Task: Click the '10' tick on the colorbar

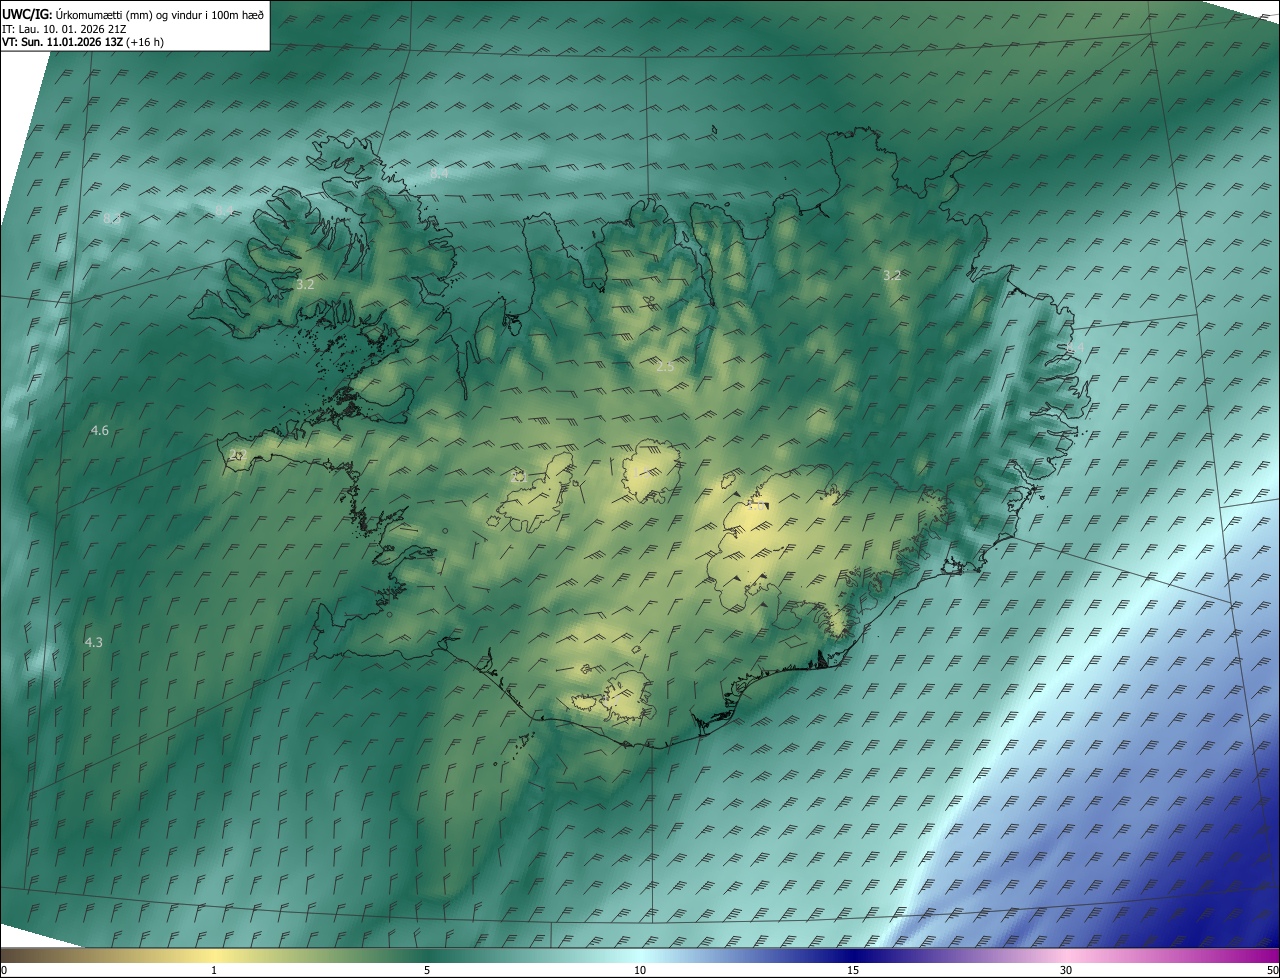Action: (x=640, y=970)
